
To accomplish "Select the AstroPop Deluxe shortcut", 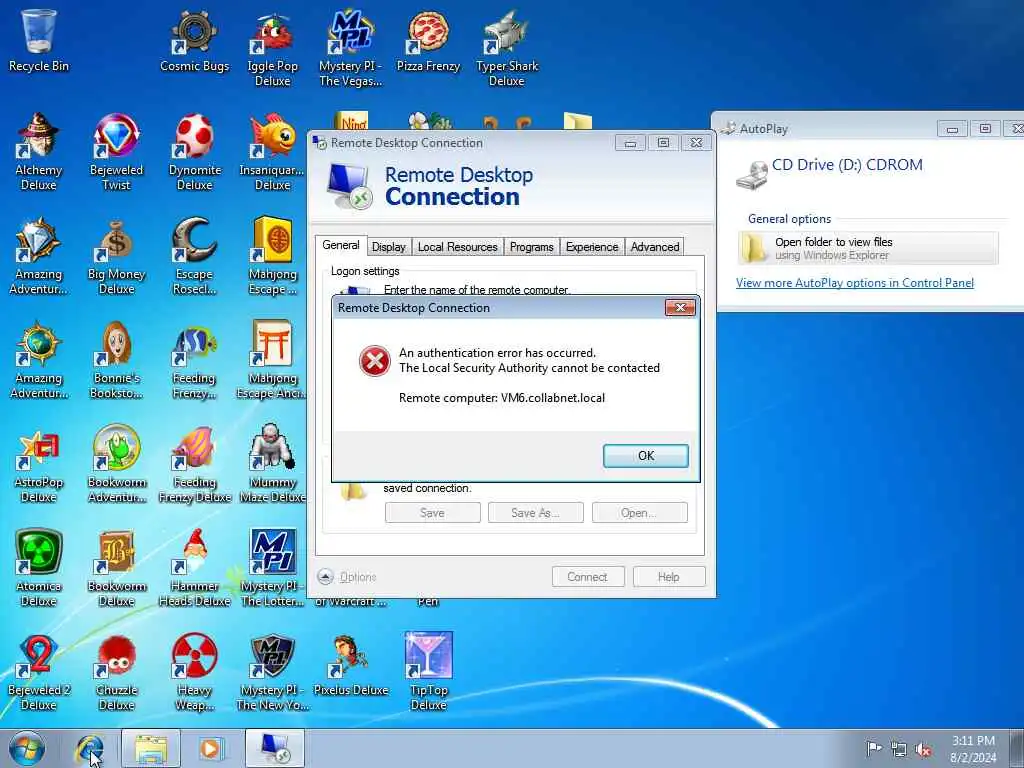I will pos(39,464).
